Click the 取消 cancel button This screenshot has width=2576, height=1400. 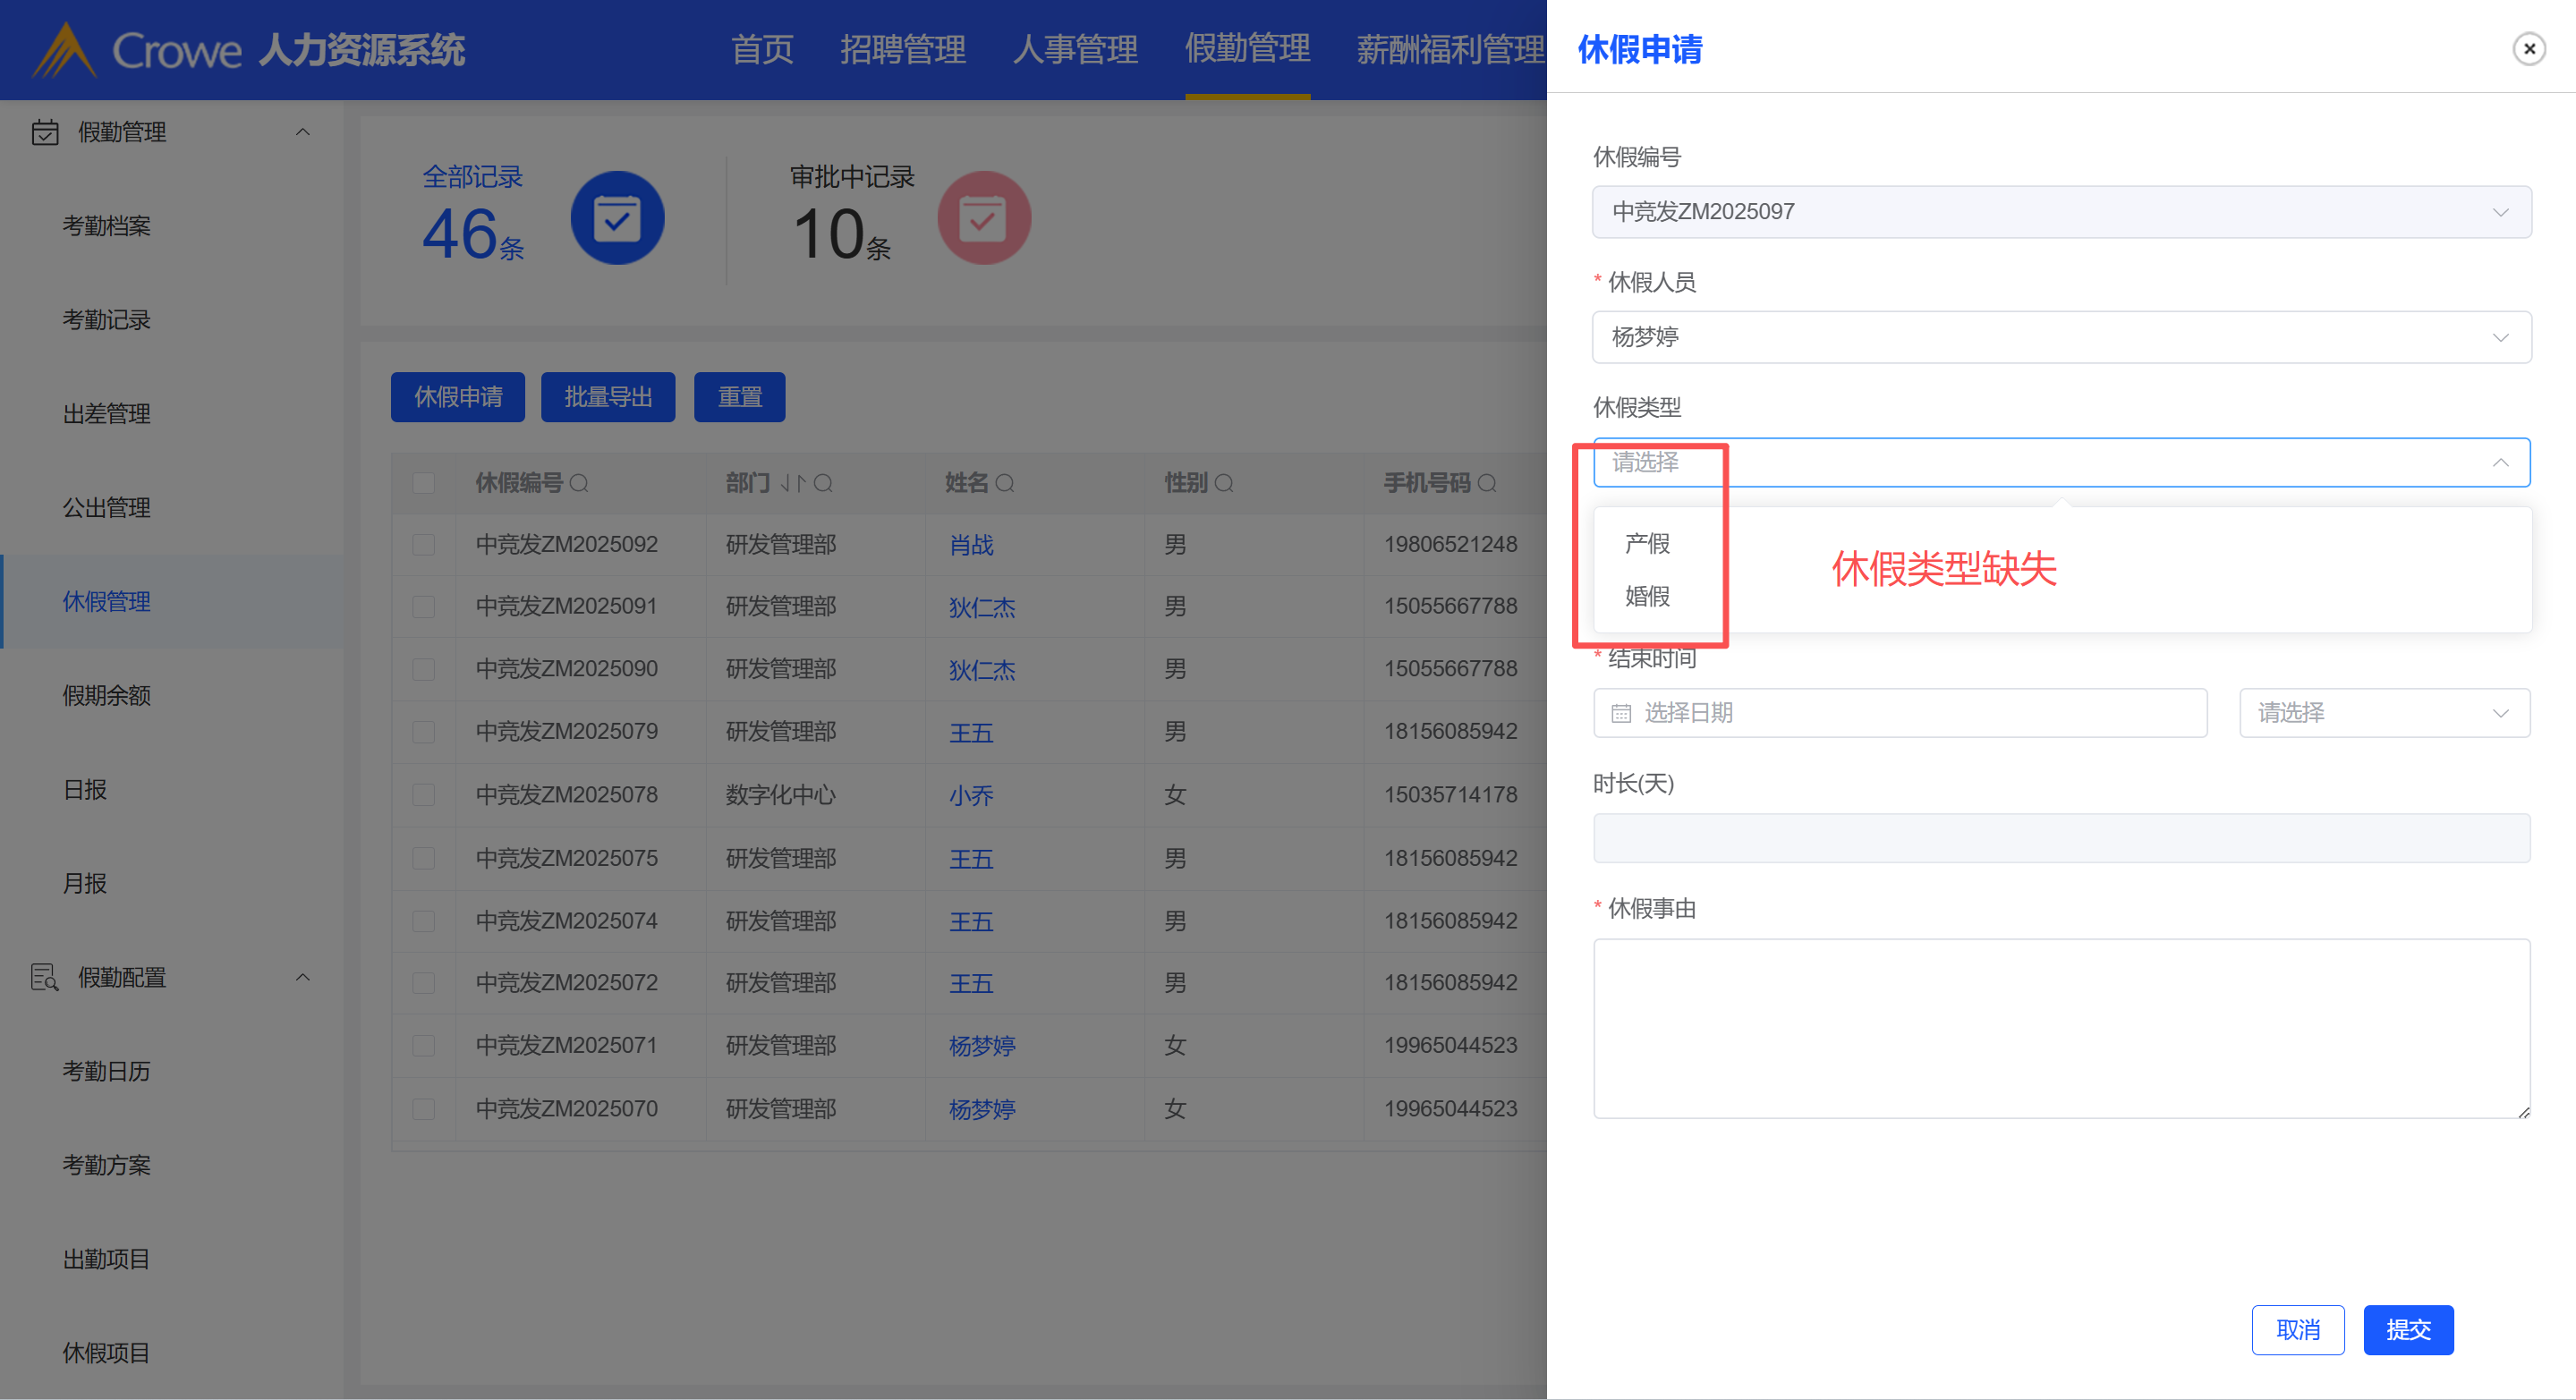point(2297,1330)
